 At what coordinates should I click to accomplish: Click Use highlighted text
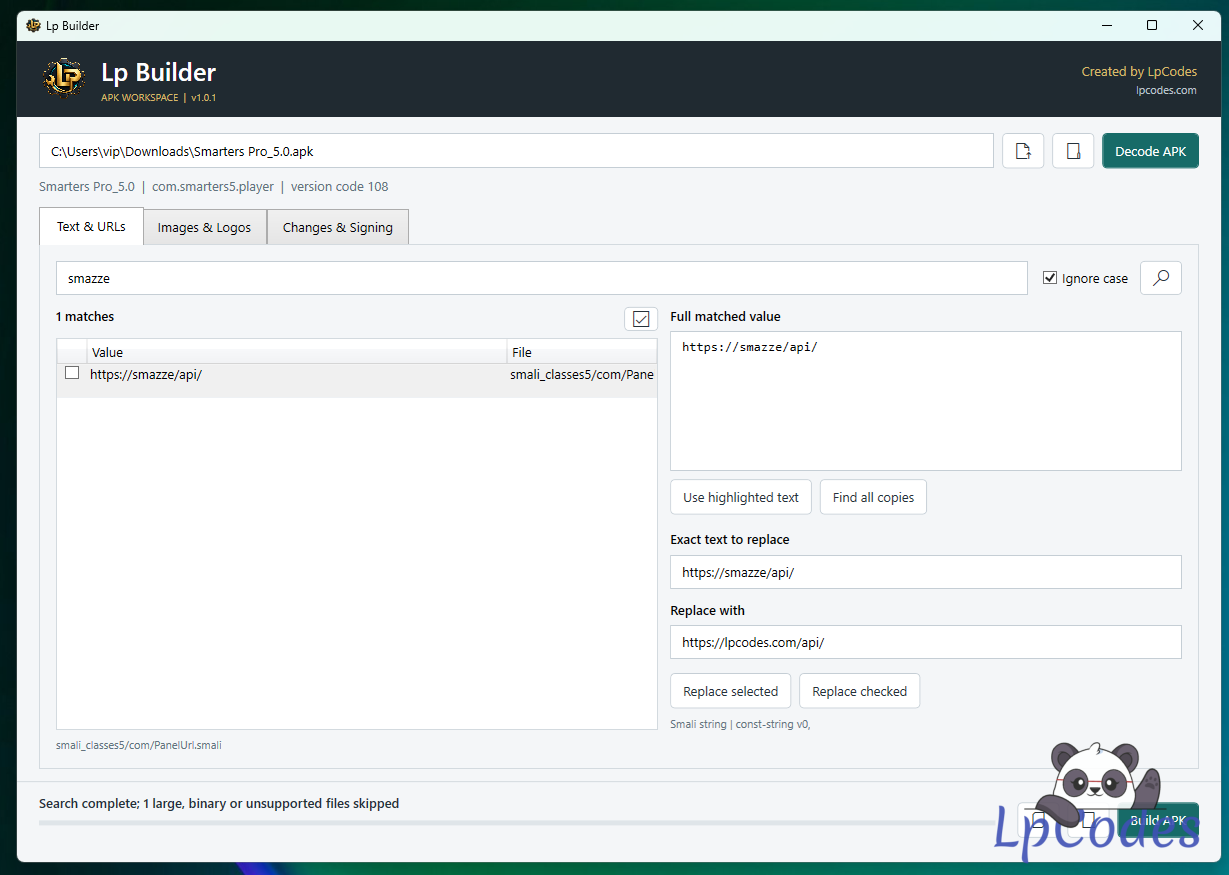coord(741,497)
